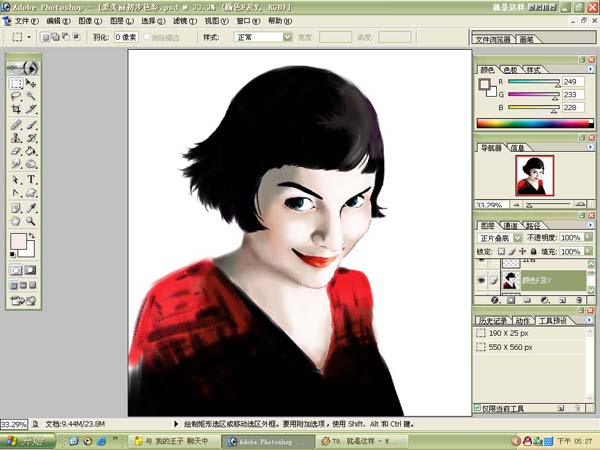Toggle lock transparent pixels in Layers panel
The image size is (600, 450).
point(501,251)
